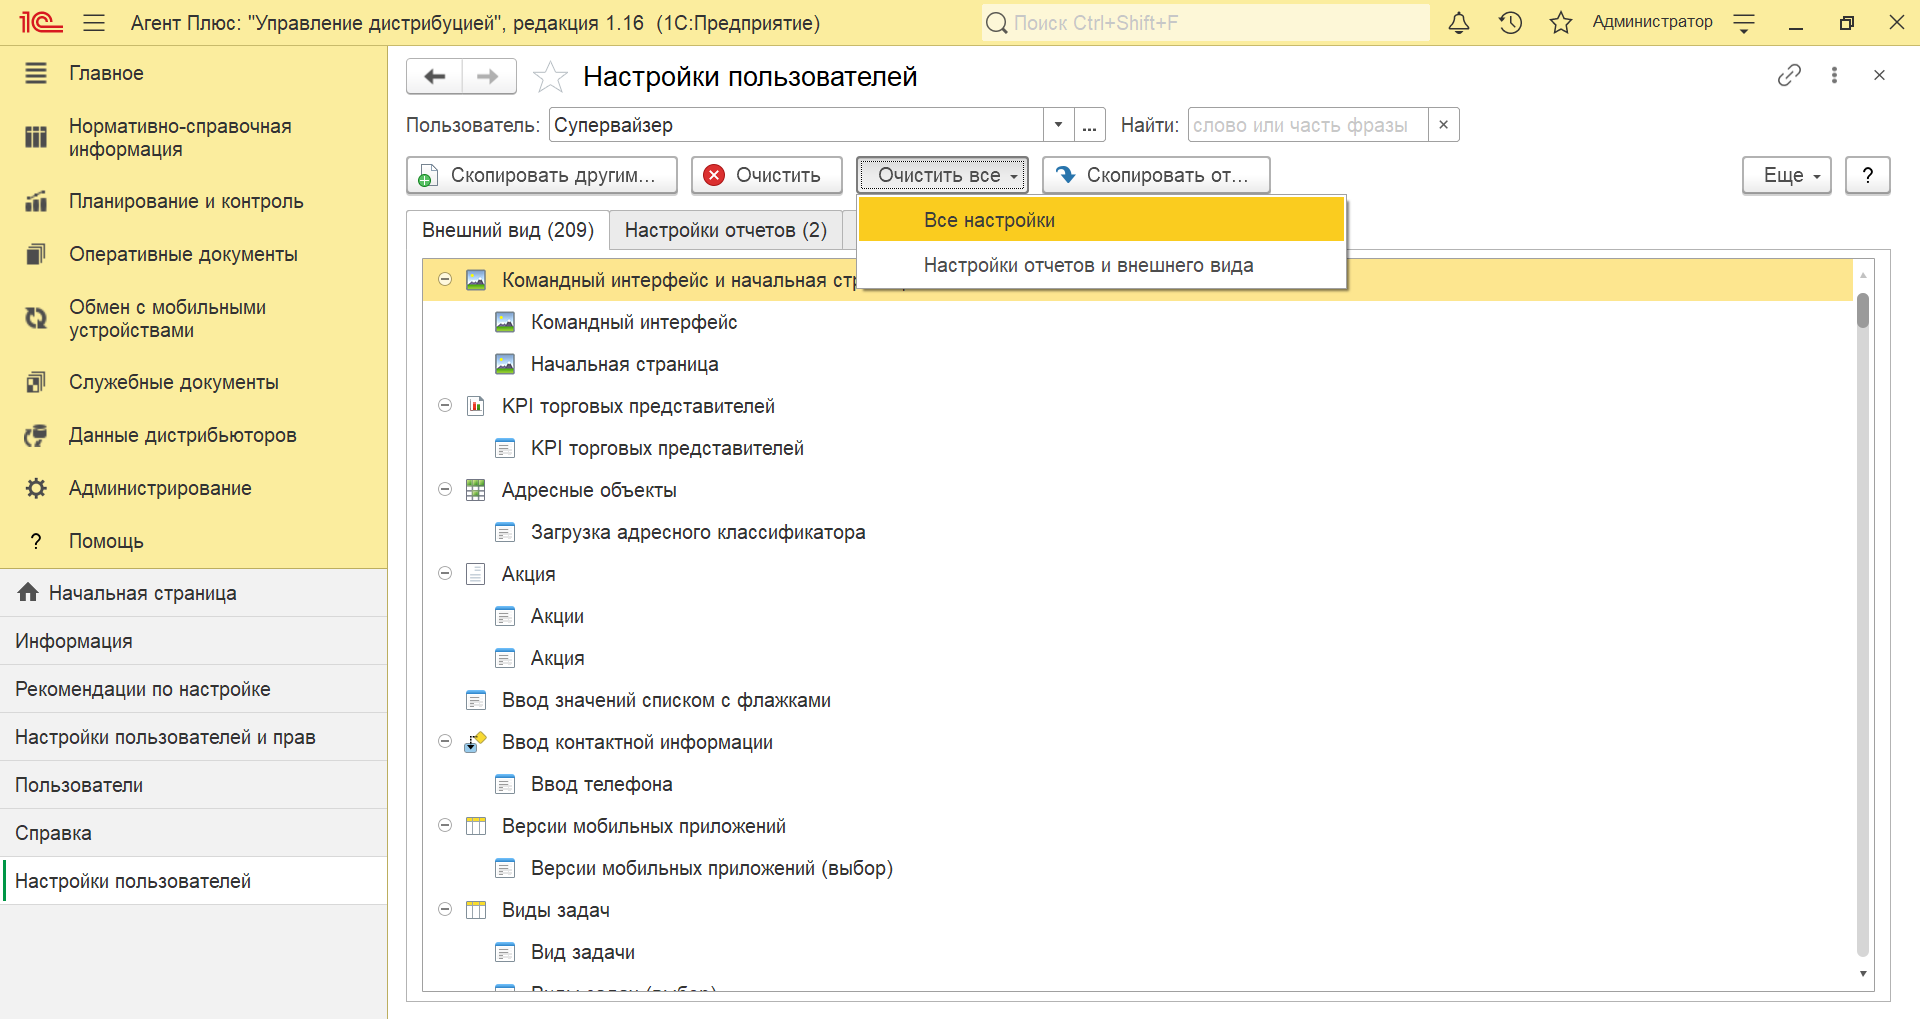Click Скопировать от button
The height and width of the screenshot is (1019, 1920).
tap(1156, 175)
